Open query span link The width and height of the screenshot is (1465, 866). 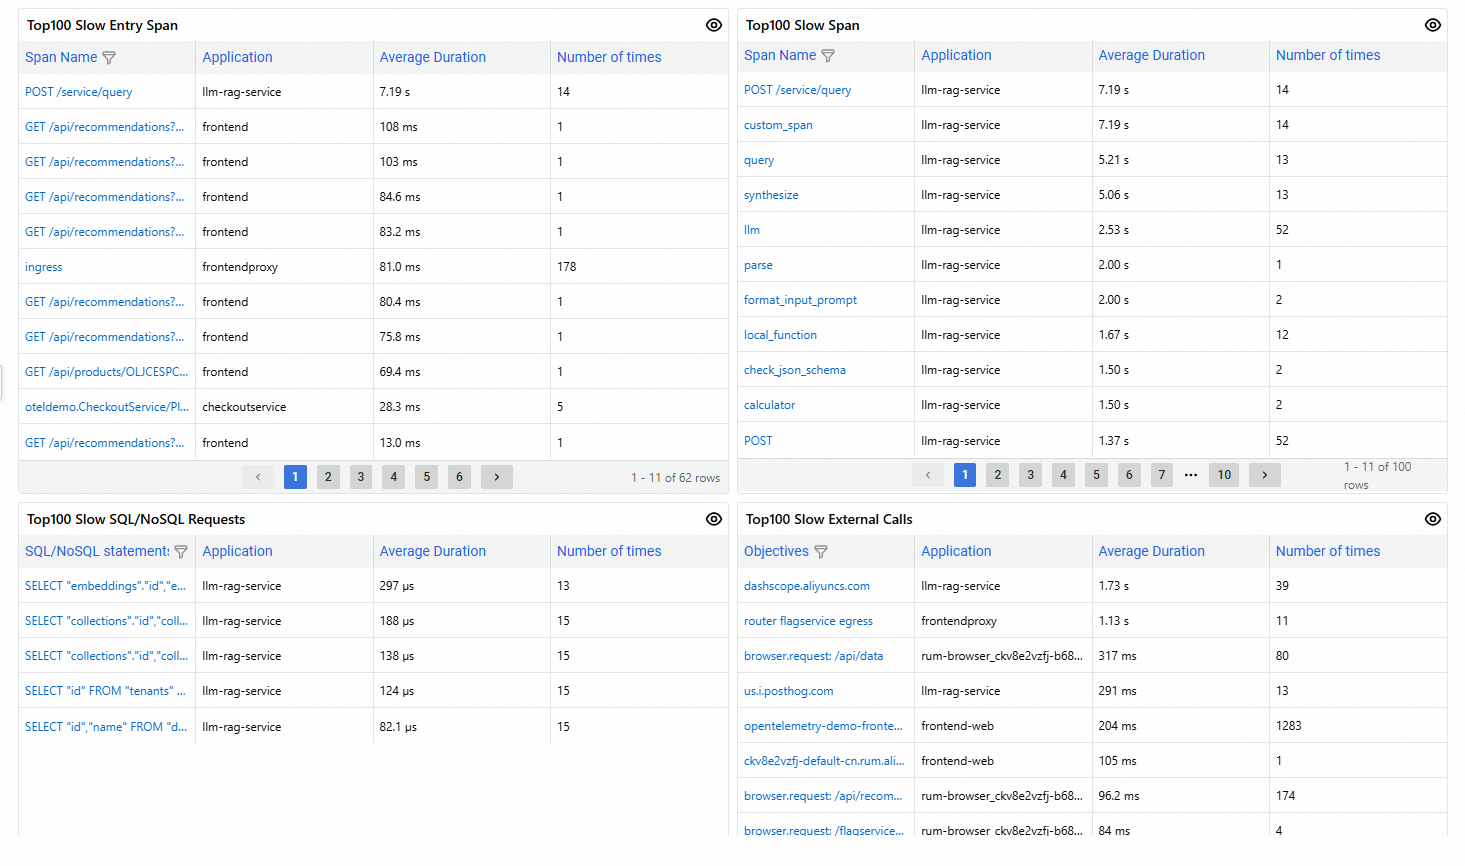(759, 160)
